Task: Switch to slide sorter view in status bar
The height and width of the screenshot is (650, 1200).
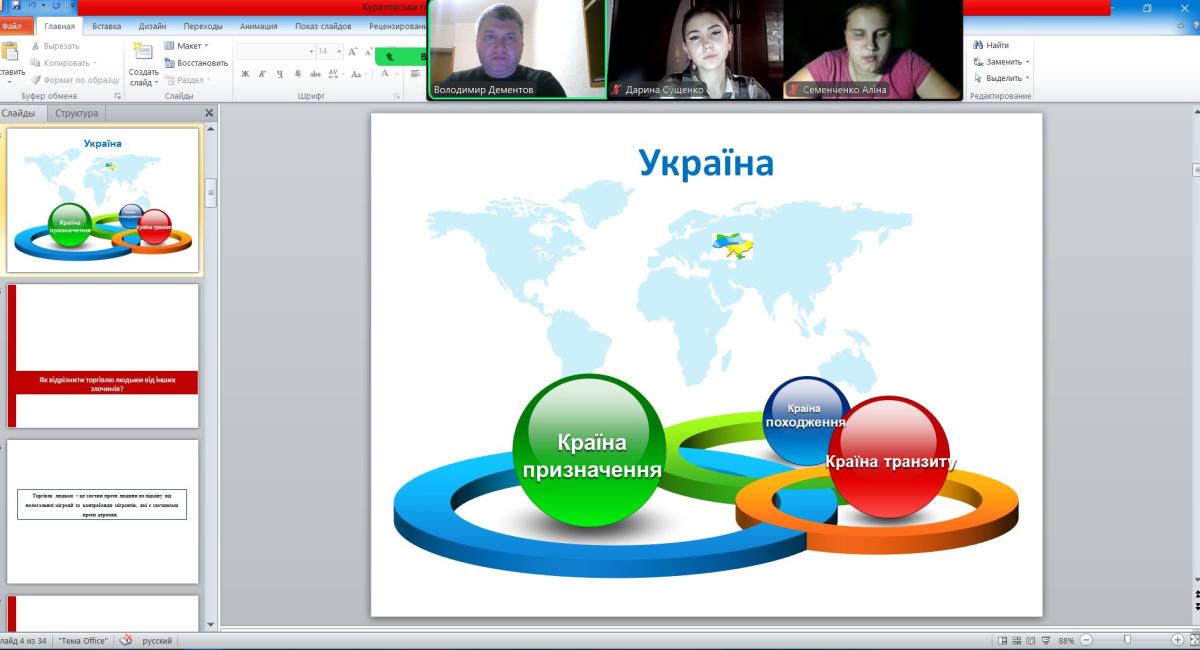Action: pyautogui.click(x=1017, y=640)
